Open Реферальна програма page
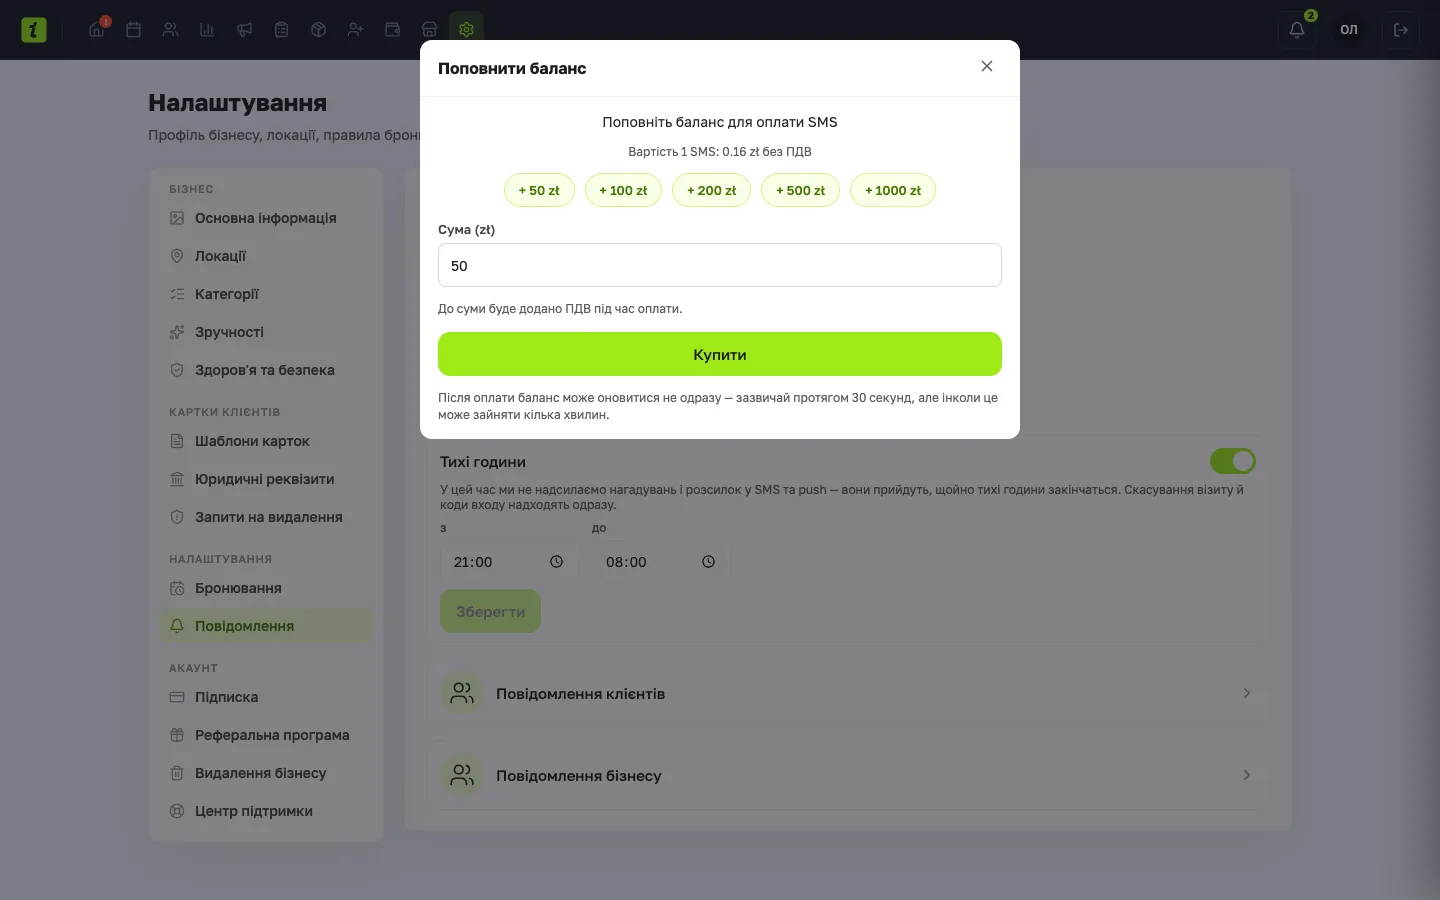Screen dimensions: 1440x900 (x=266, y=735)
